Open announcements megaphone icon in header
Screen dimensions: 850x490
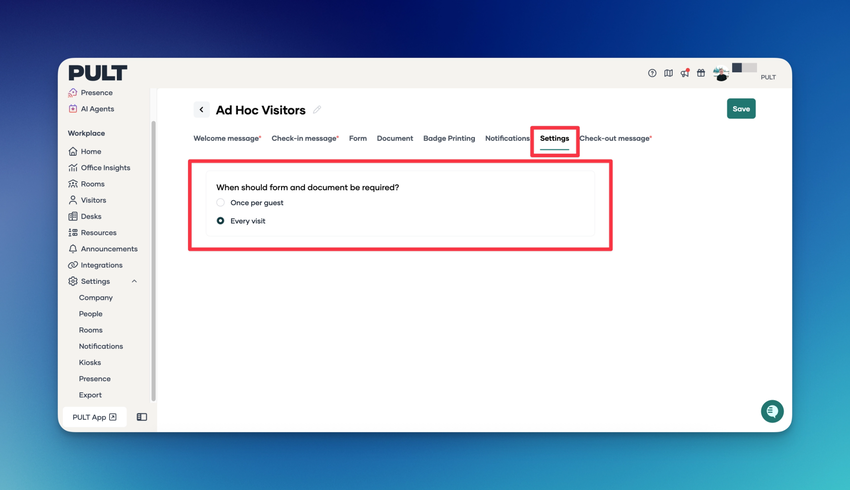pyautogui.click(x=684, y=73)
